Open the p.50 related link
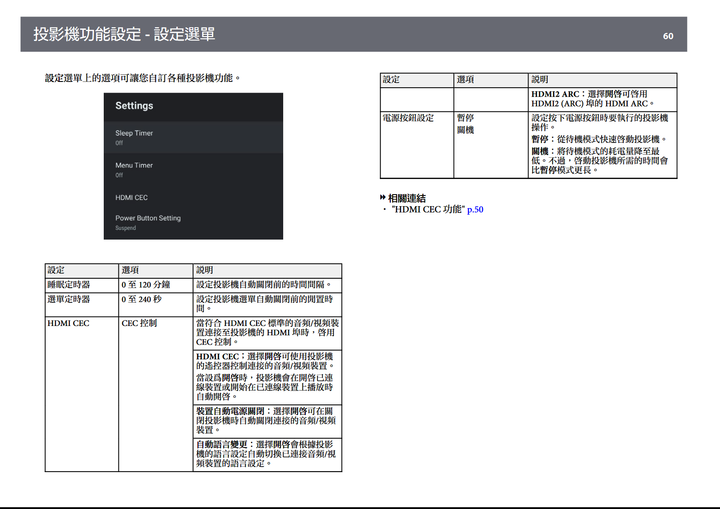 point(475,209)
